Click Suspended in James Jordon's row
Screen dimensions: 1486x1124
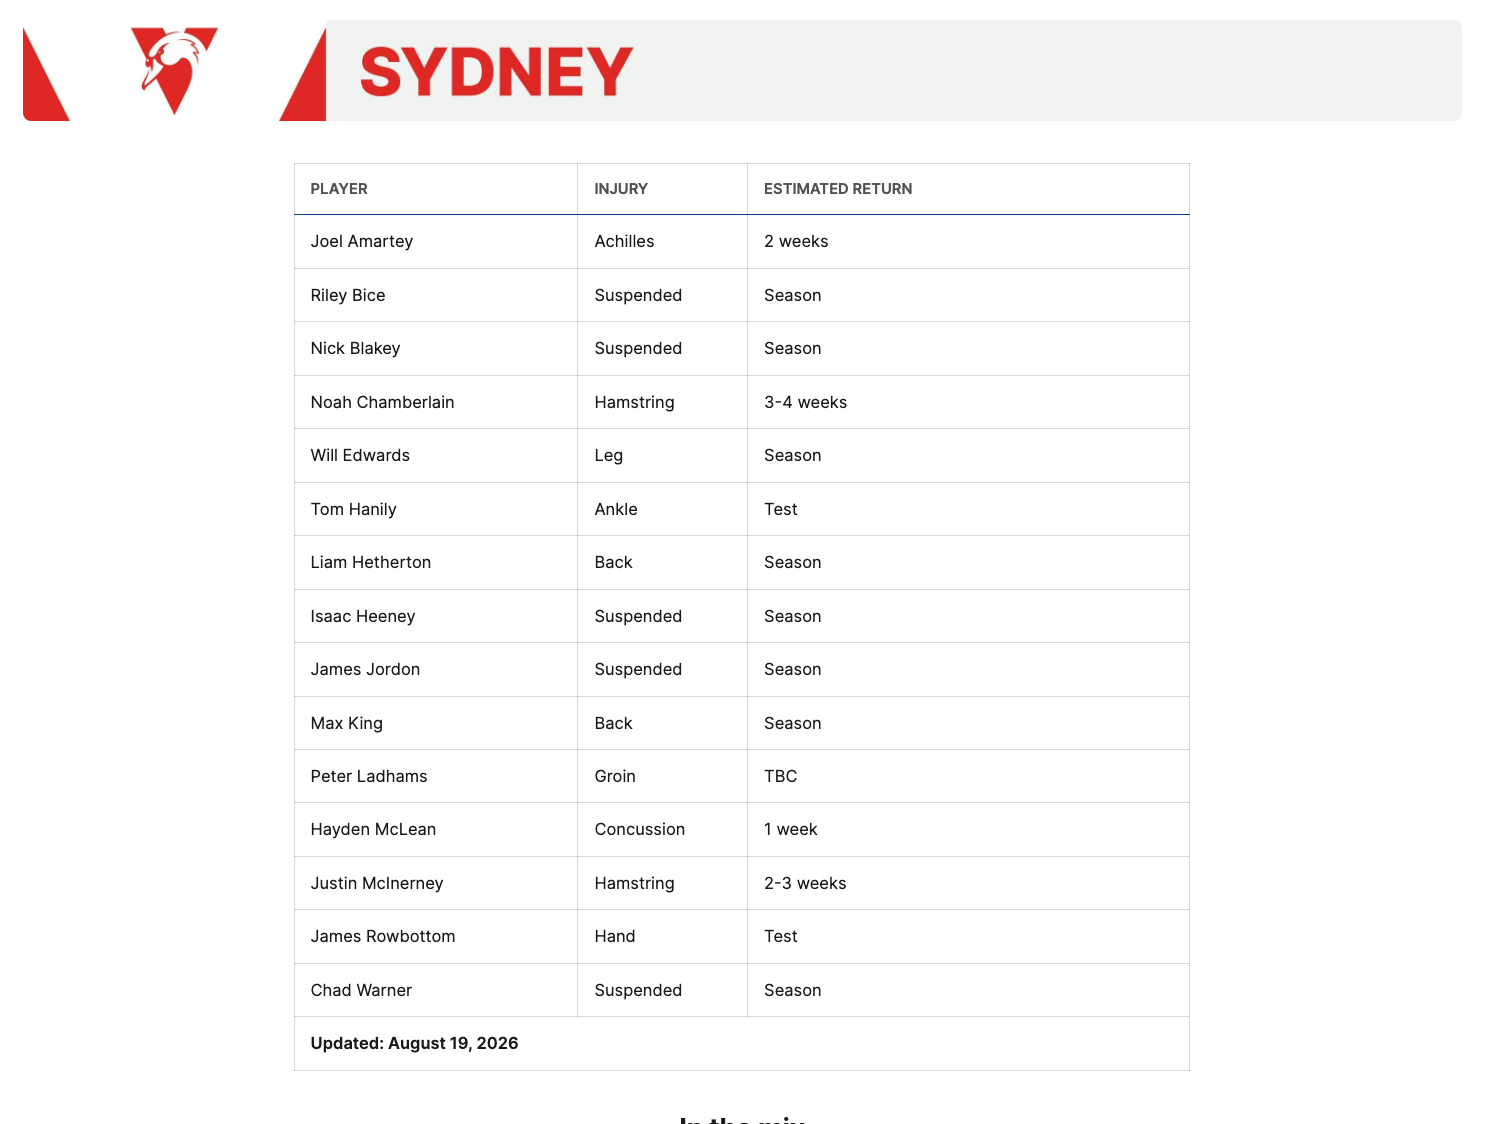click(x=638, y=670)
